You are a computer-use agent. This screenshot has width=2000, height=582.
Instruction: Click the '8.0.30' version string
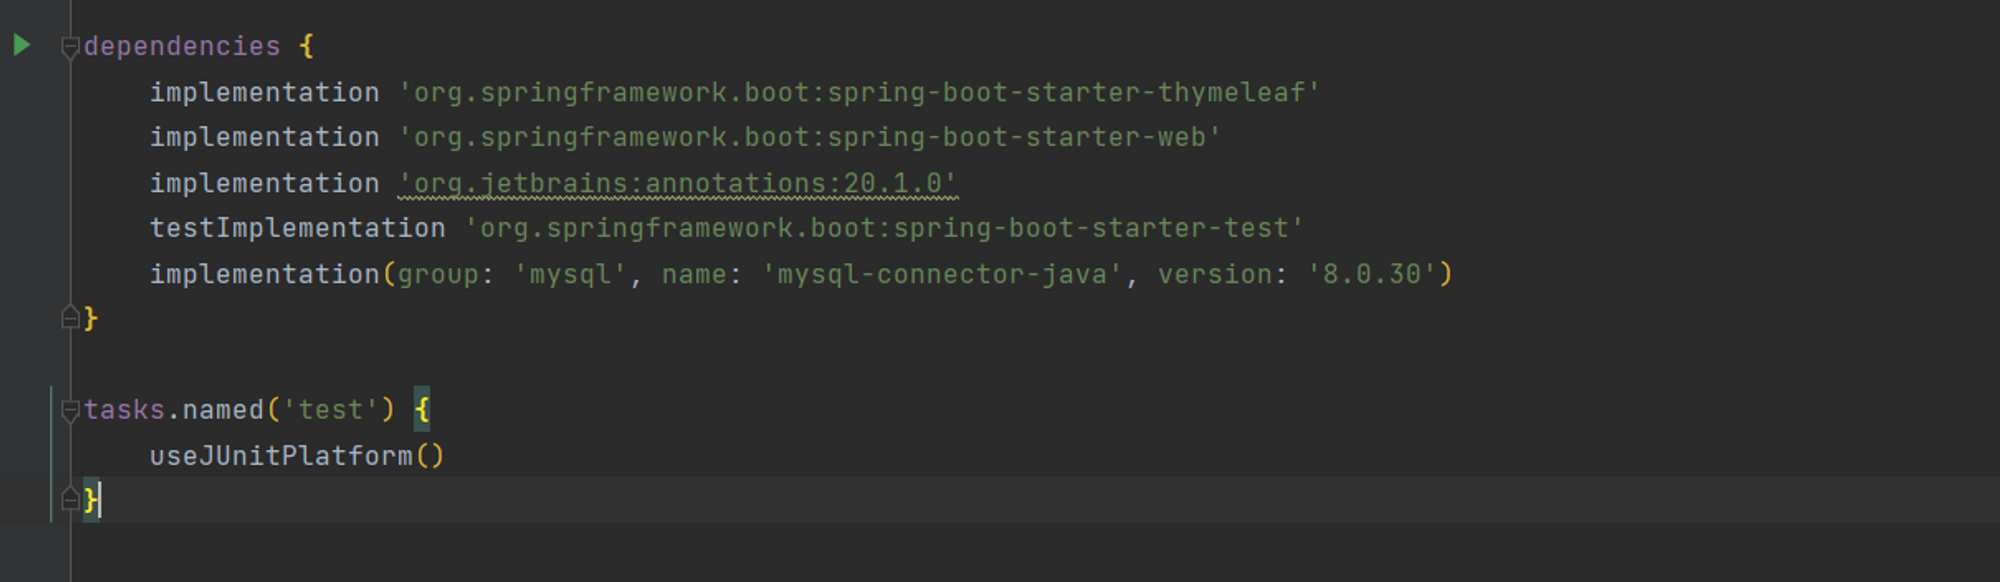coord(1371,274)
